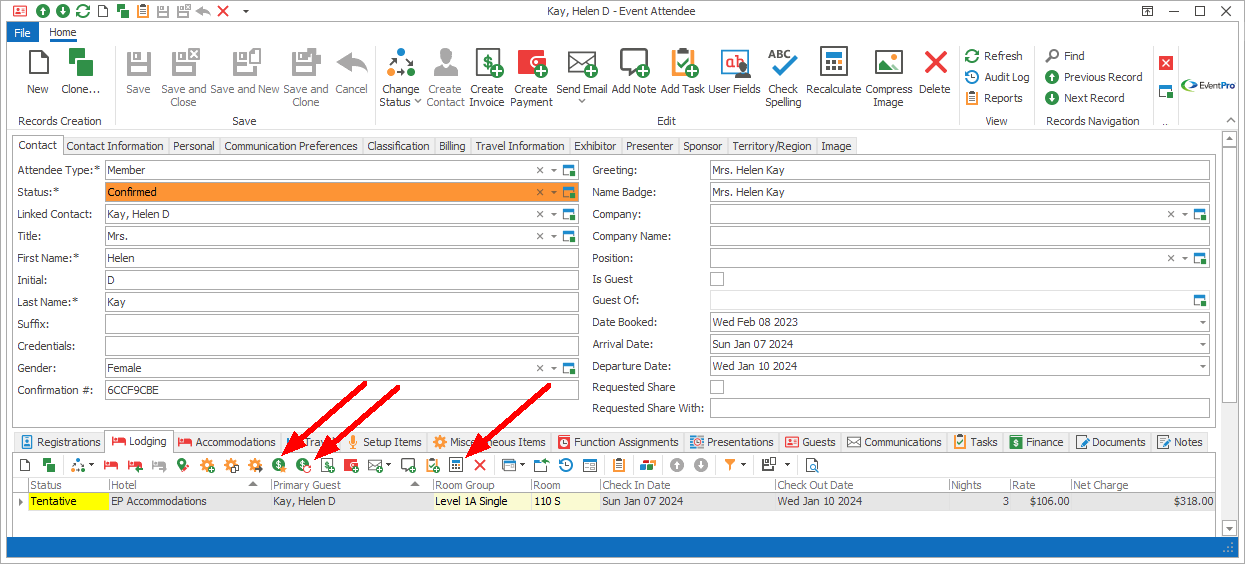Click Refresh in the View group

click(x=993, y=56)
